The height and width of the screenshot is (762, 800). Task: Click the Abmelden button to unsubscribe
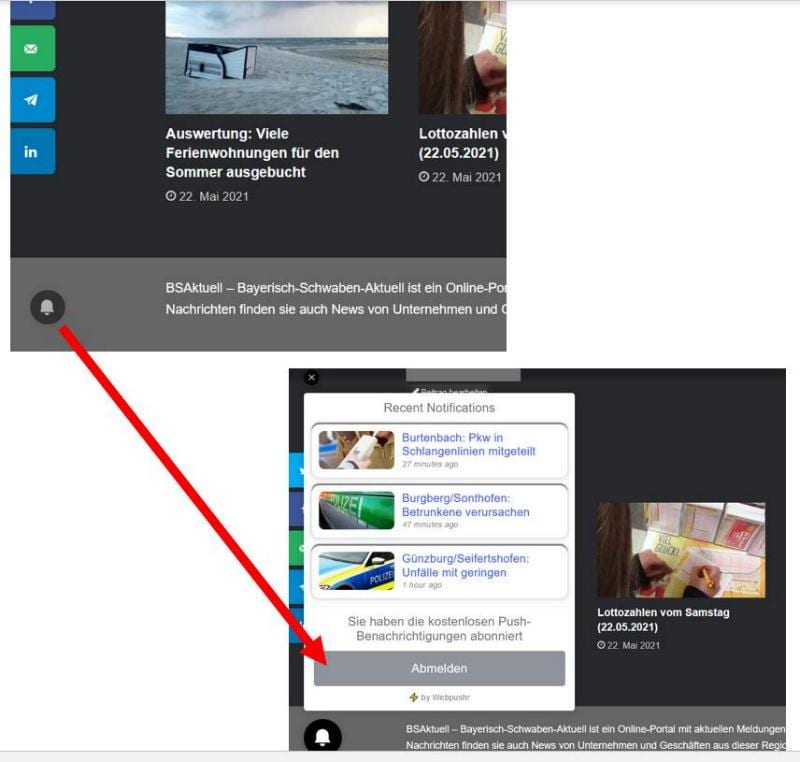tap(439, 668)
